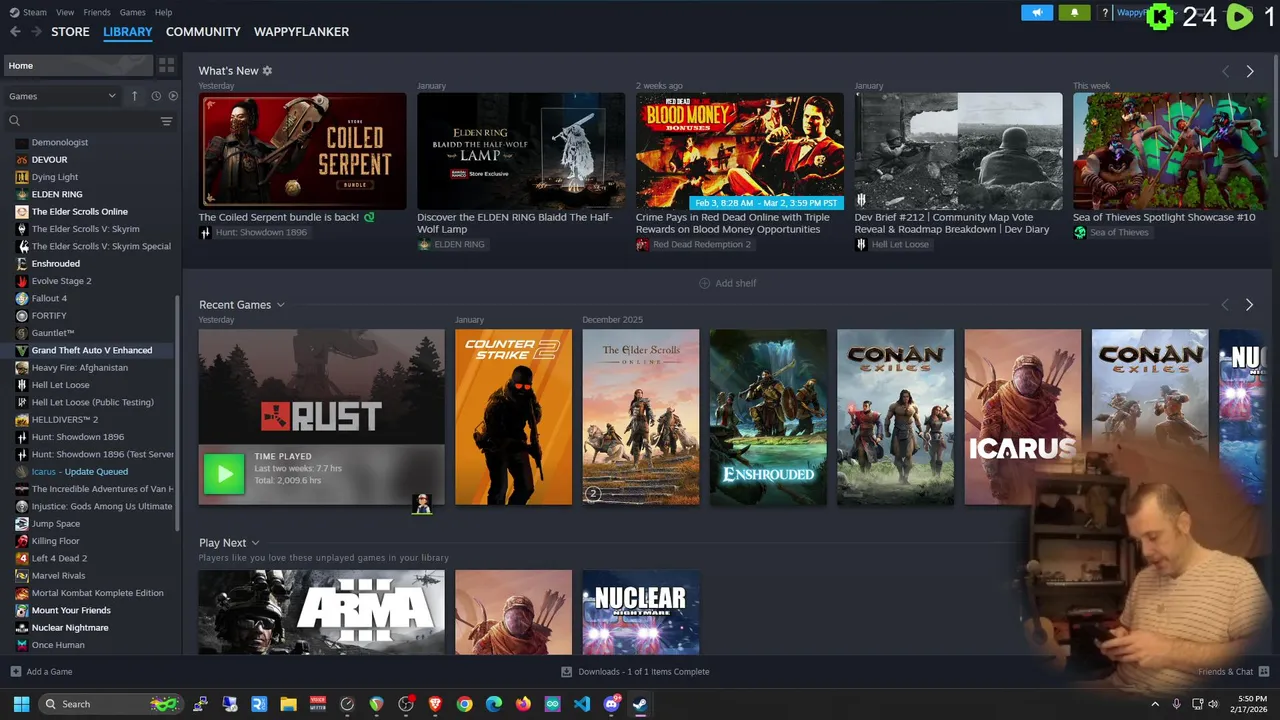Viewport: 1280px width, 720px height.
Task: Open the View menu
Action: pos(65,12)
